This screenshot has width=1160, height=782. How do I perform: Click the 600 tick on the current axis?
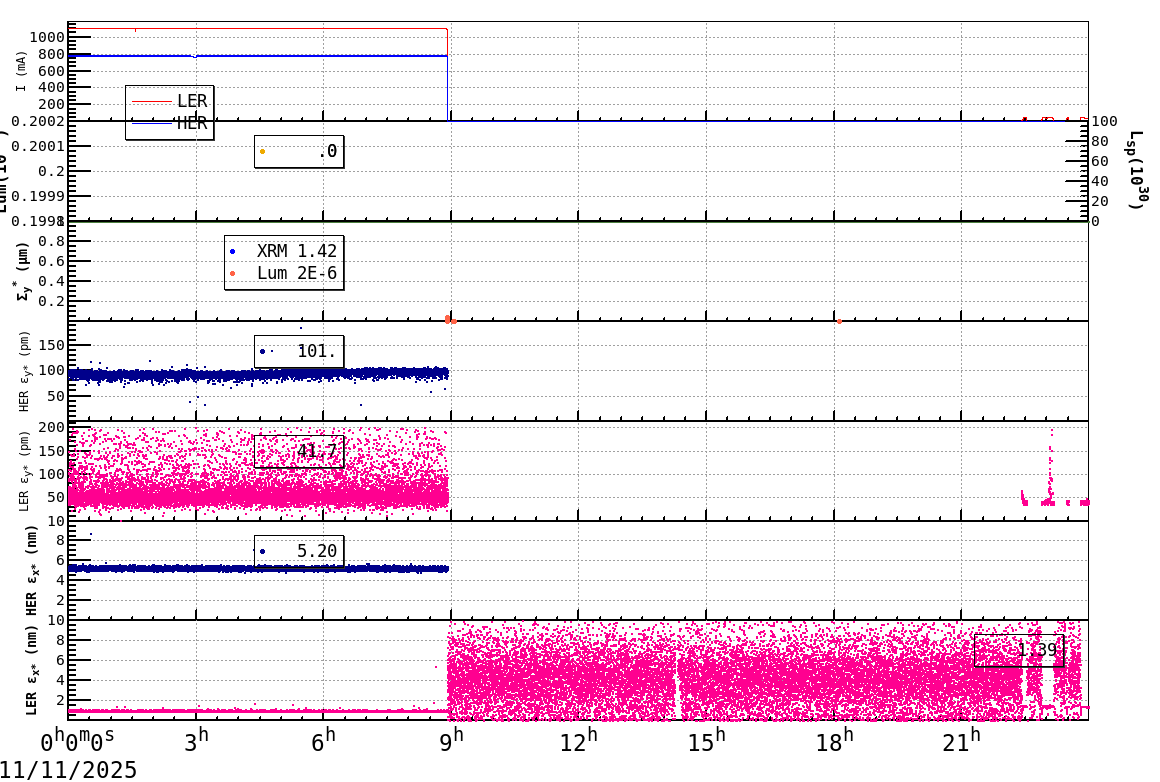(x=52, y=71)
